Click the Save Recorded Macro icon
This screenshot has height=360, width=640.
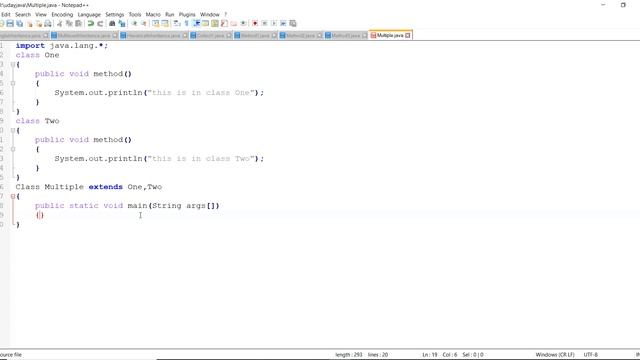tap(293, 24)
